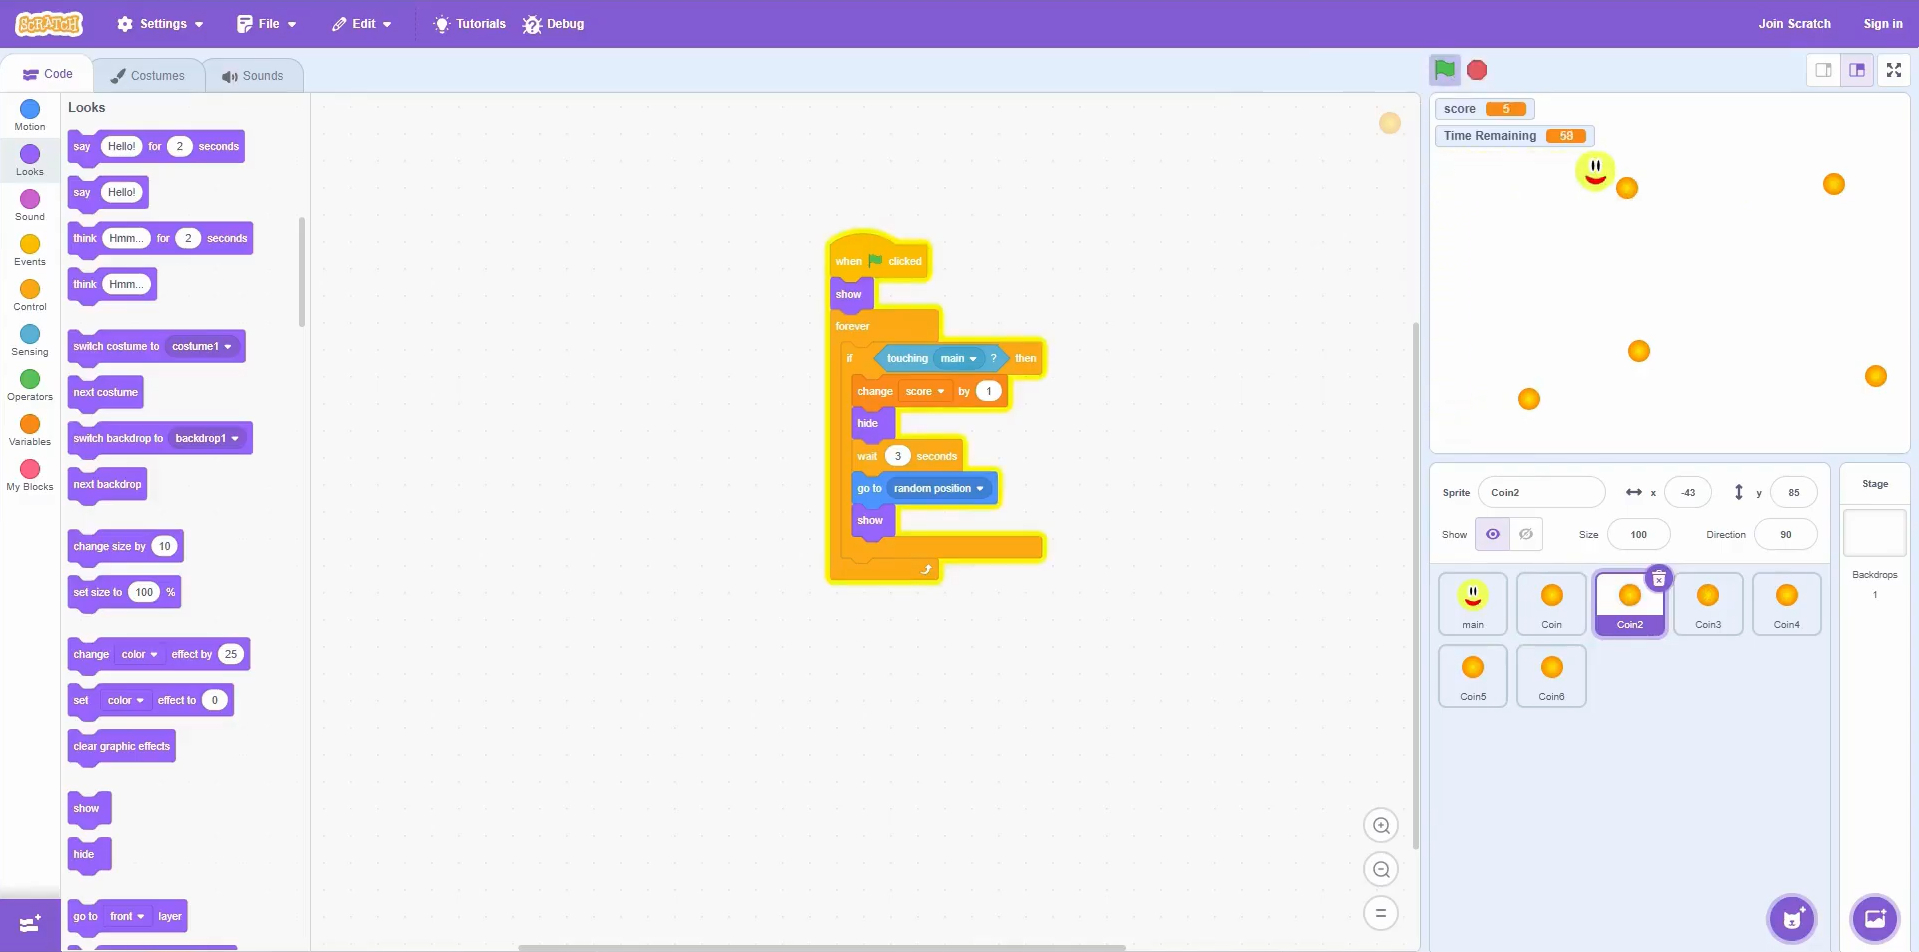This screenshot has height=952, width=1919.
Task: Open the score variable dropdown in change block
Action: pos(940,392)
